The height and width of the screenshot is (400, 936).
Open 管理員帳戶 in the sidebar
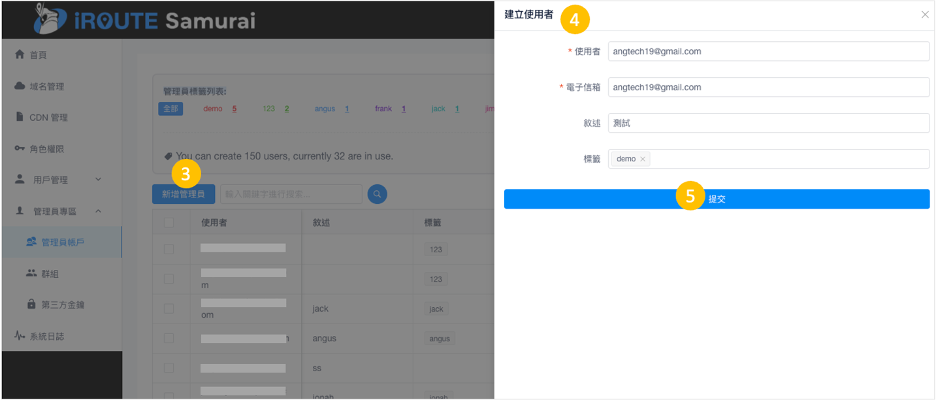pyautogui.click(x=61, y=242)
